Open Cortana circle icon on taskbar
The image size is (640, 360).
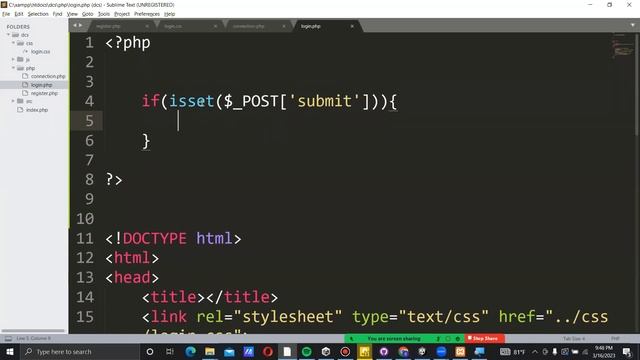[150, 351]
